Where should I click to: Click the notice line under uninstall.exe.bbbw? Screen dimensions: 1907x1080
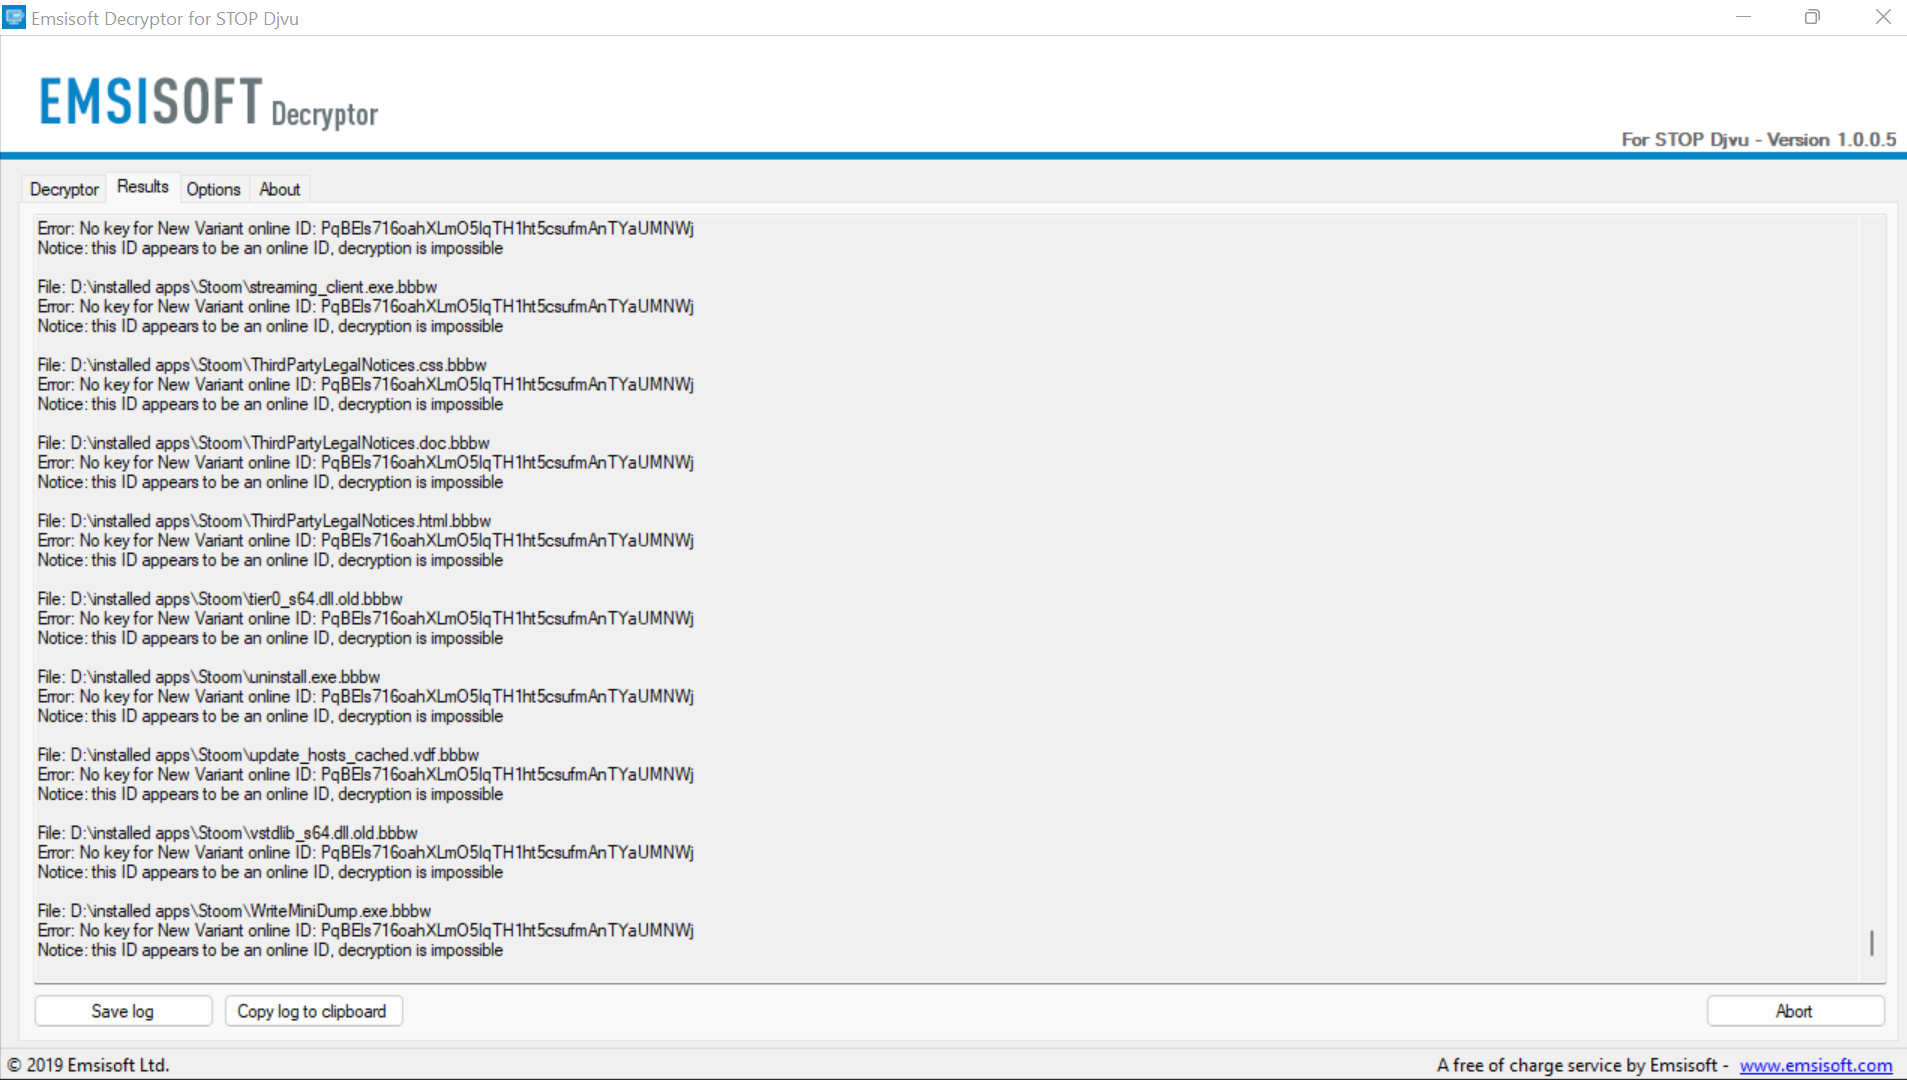coord(270,716)
